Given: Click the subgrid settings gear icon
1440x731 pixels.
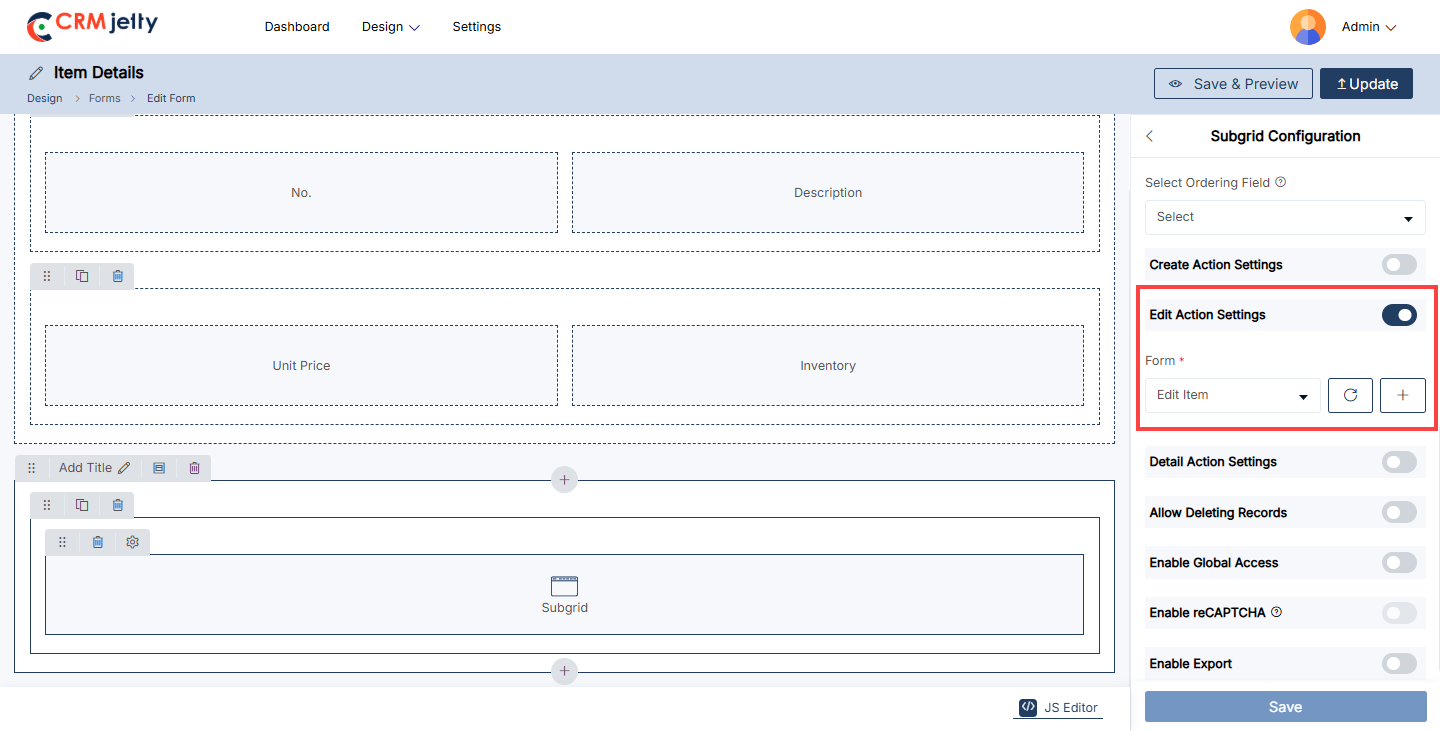Looking at the screenshot, I should pos(132,542).
